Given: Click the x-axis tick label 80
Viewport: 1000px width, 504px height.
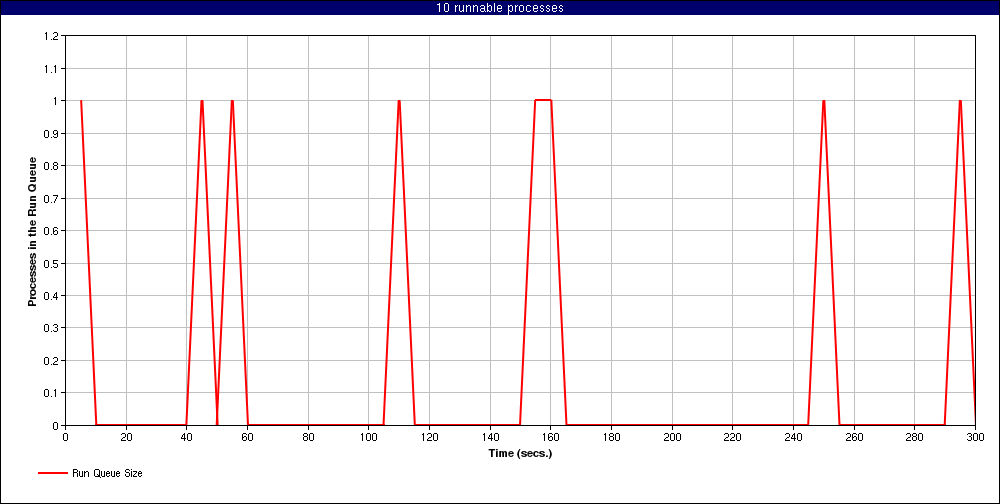Looking at the screenshot, I should coord(308,437).
